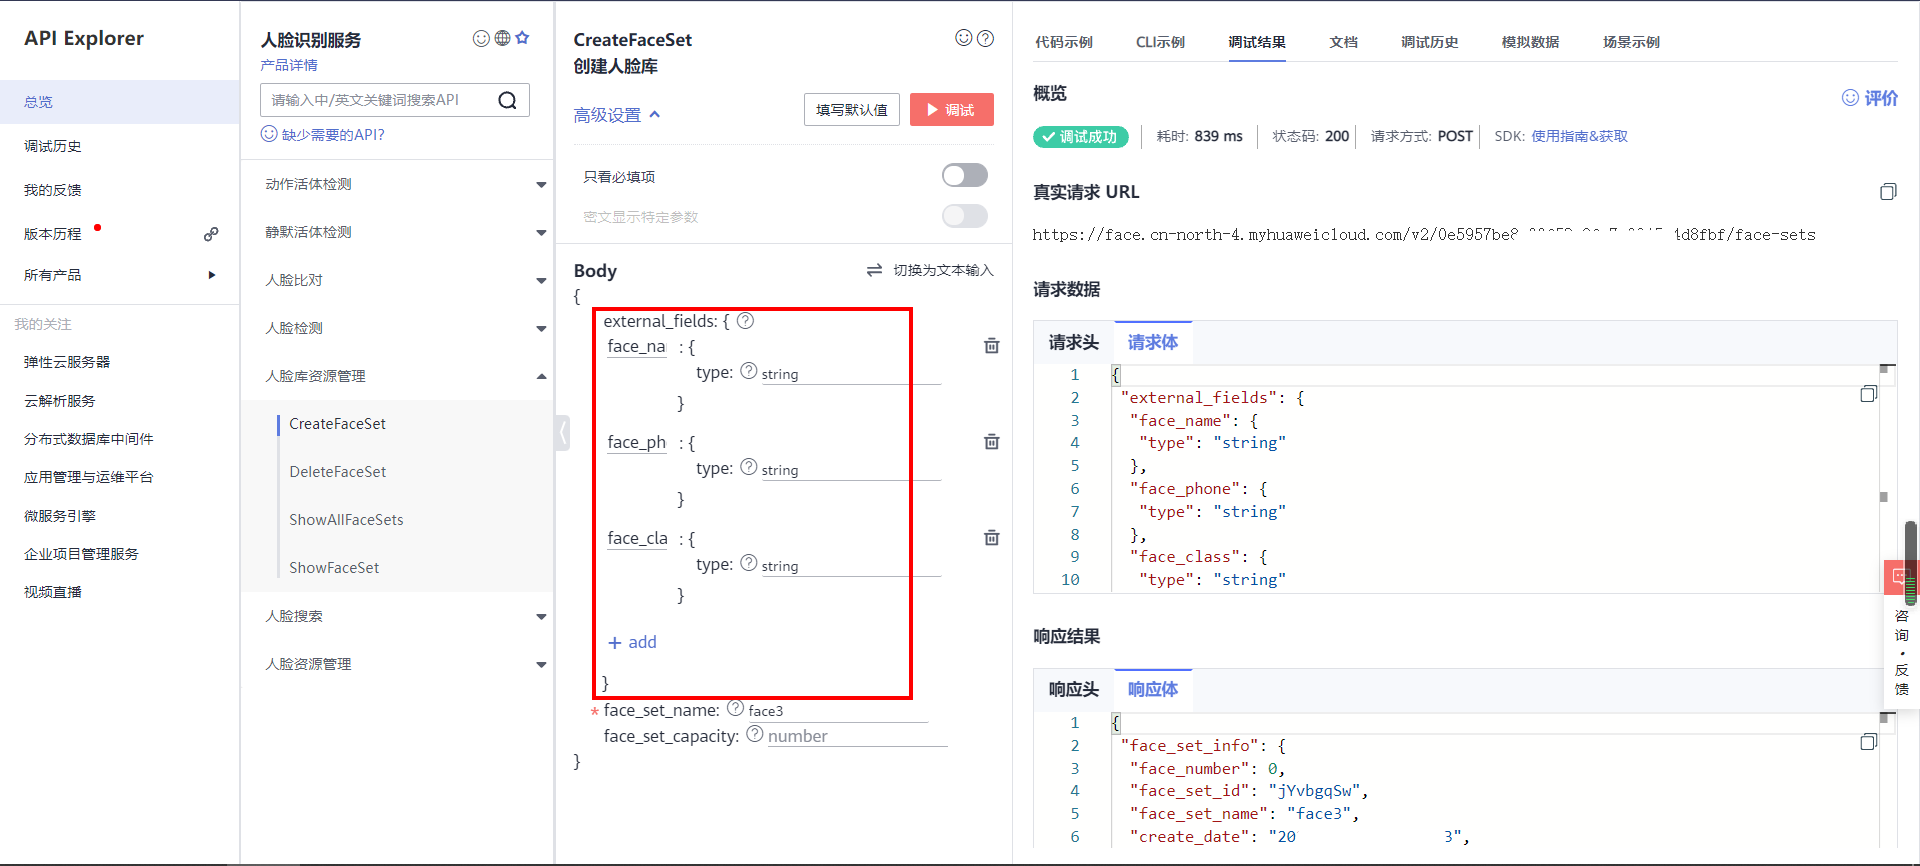Copy the request body code
The height and width of the screenshot is (866, 1920).
pyautogui.click(x=1868, y=394)
